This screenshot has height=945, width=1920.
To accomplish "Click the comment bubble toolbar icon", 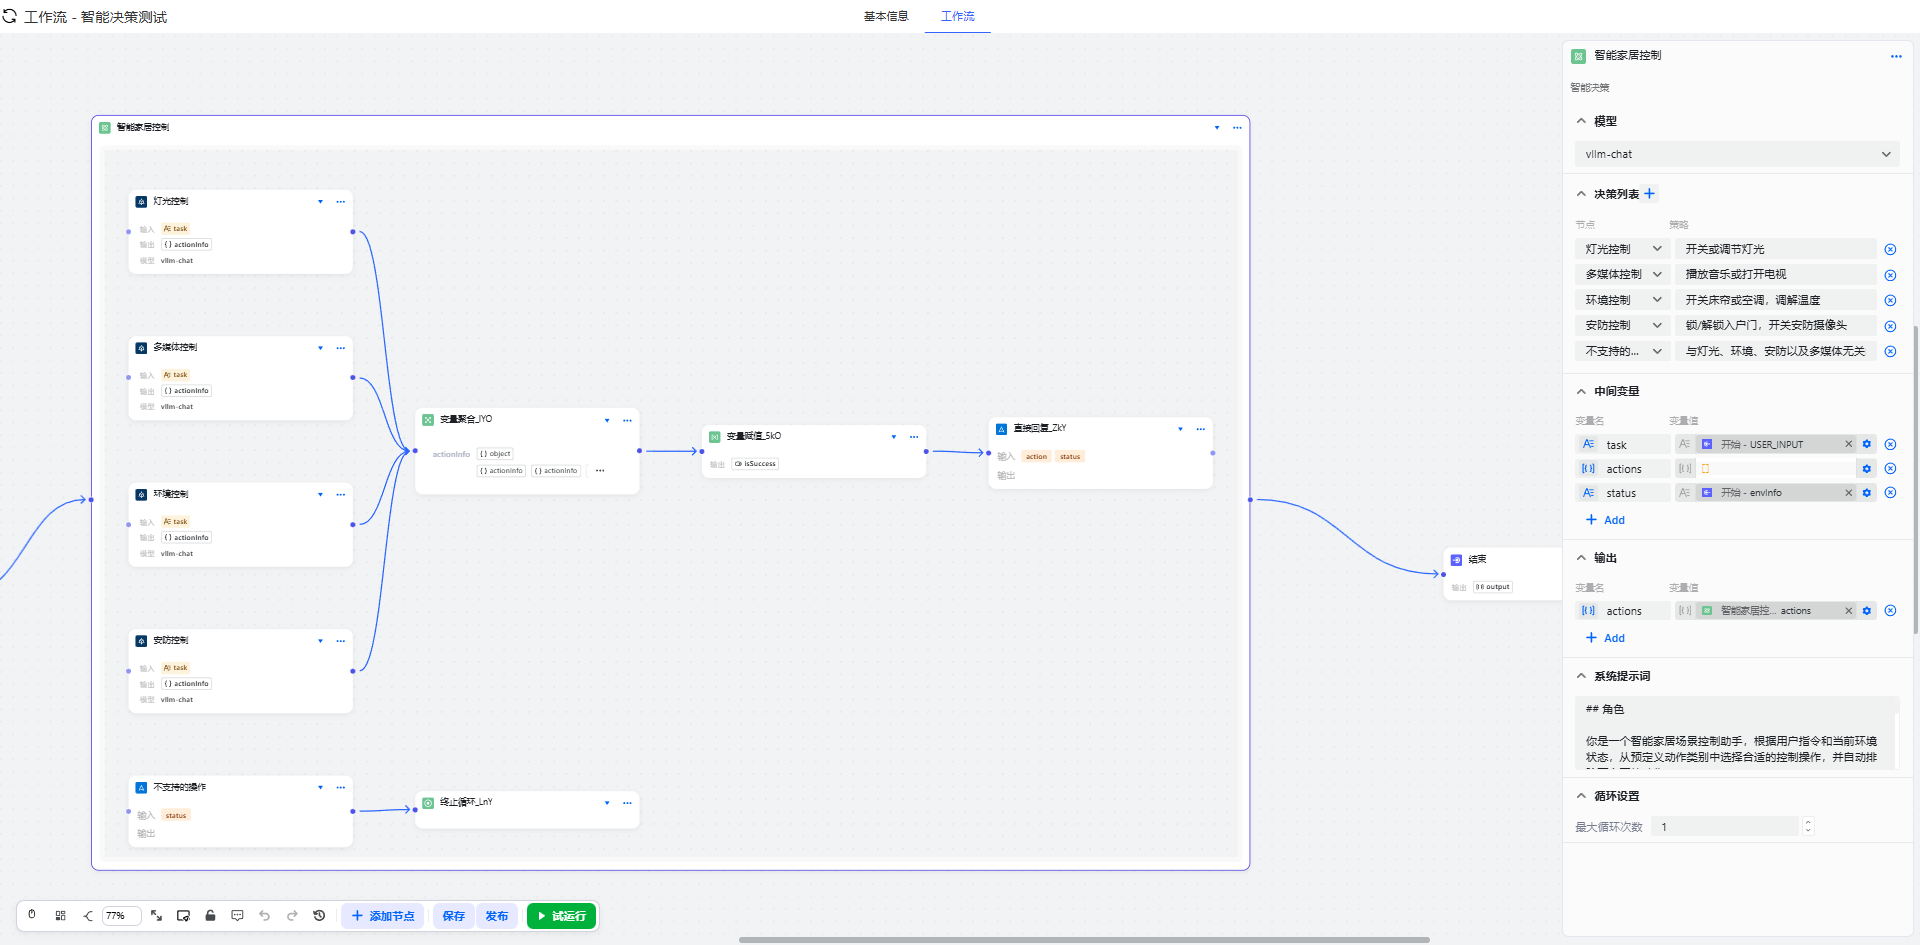I will coord(237,916).
